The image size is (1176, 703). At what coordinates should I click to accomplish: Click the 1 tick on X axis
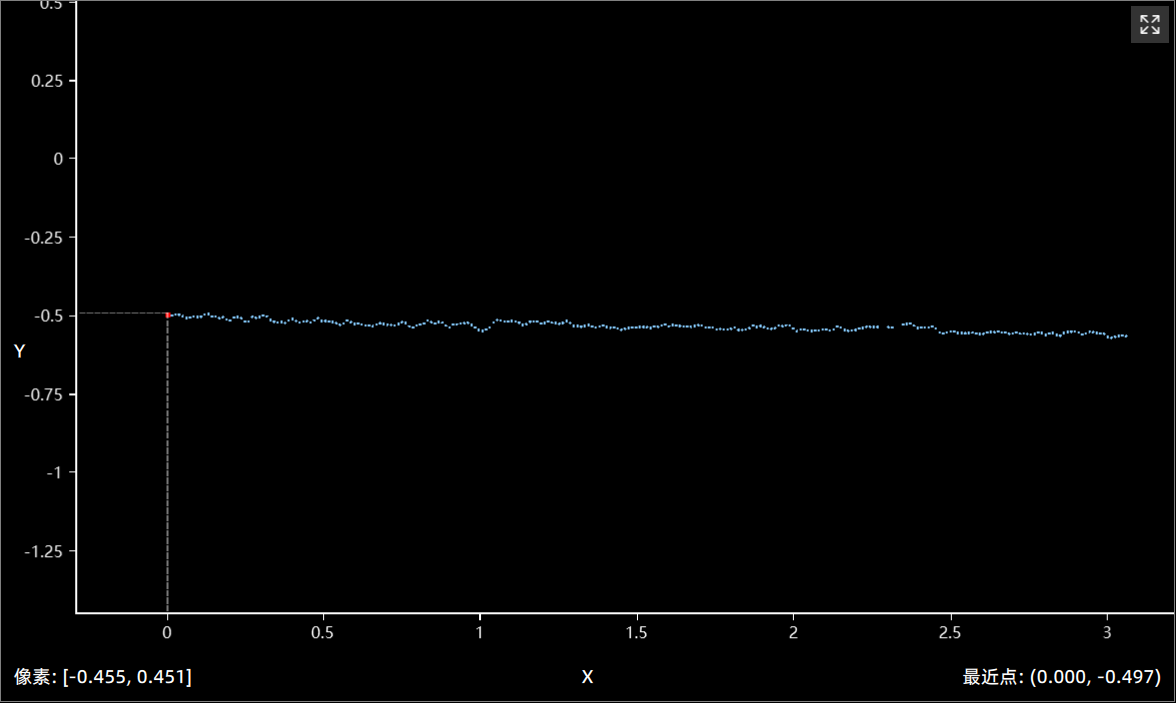pyautogui.click(x=480, y=633)
